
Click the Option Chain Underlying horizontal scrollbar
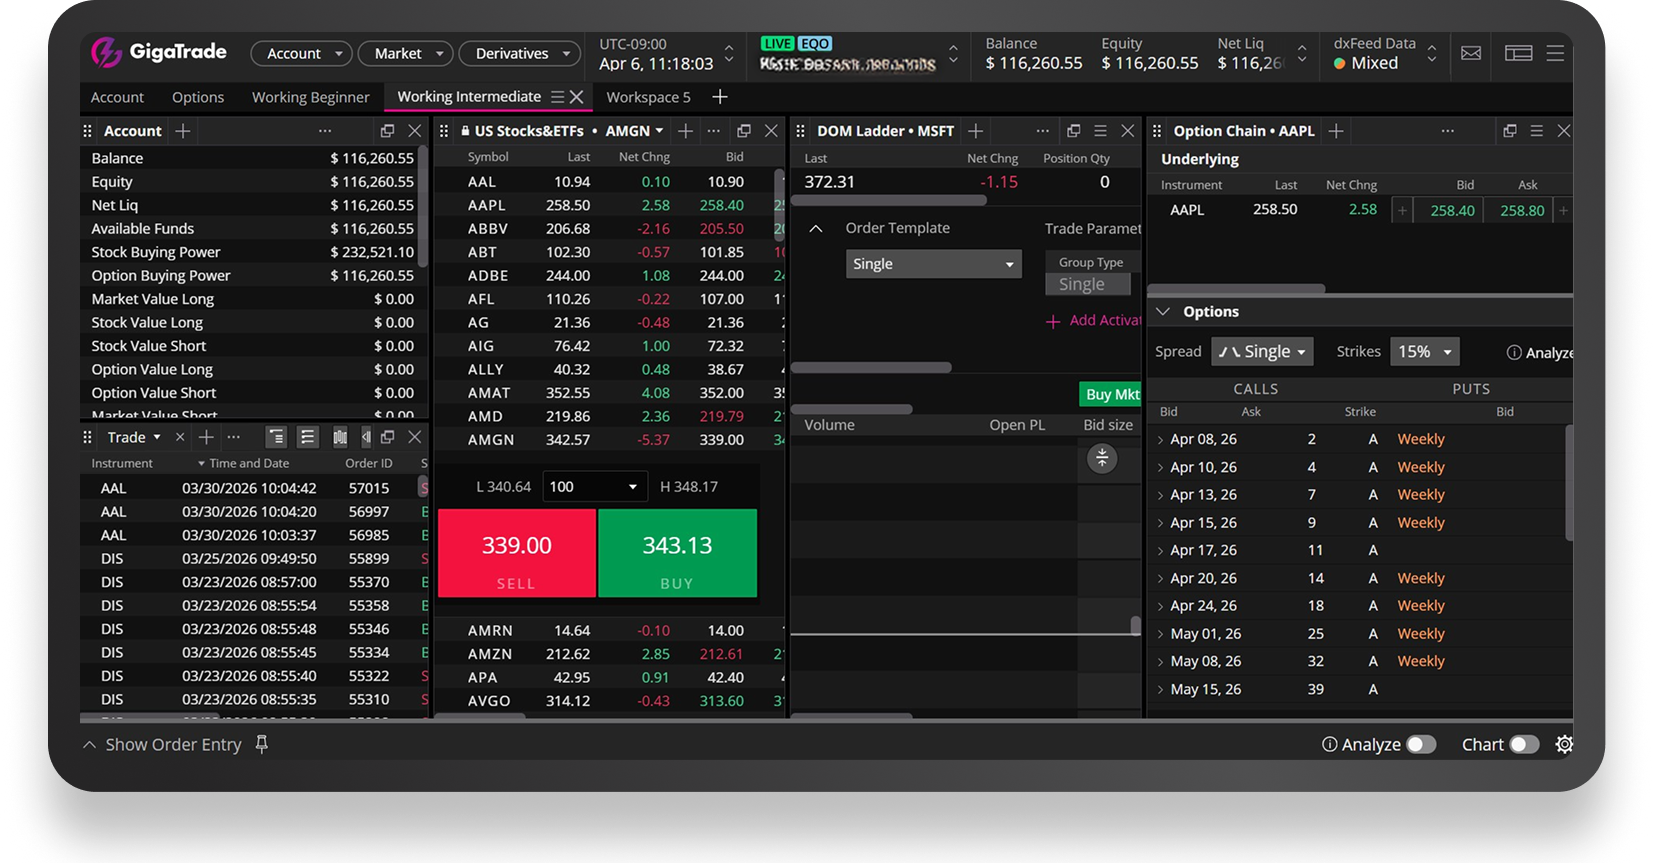coord(1237,289)
